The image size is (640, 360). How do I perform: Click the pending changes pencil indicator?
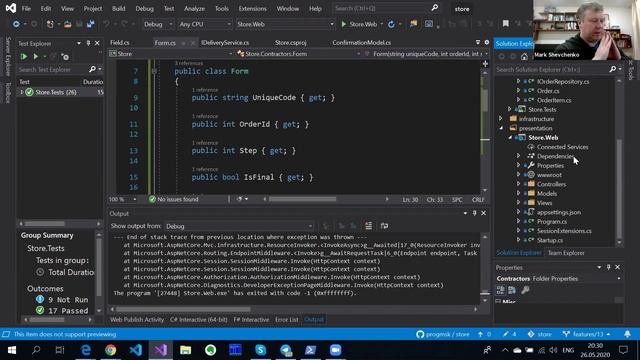(x=510, y=334)
